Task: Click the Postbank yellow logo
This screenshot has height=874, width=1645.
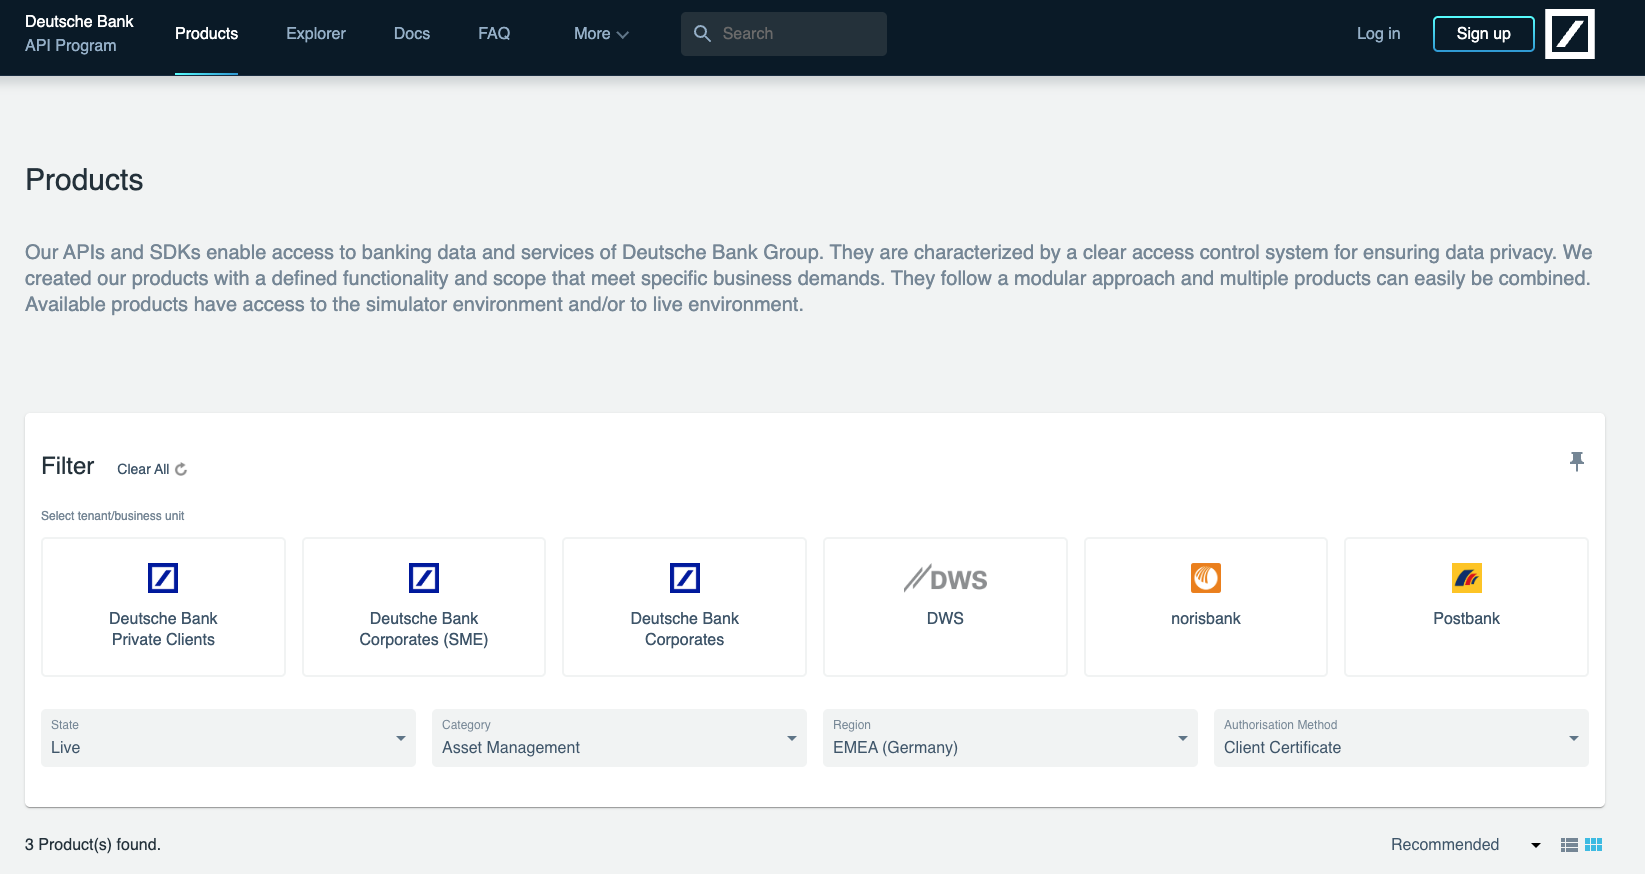Action: (1467, 578)
